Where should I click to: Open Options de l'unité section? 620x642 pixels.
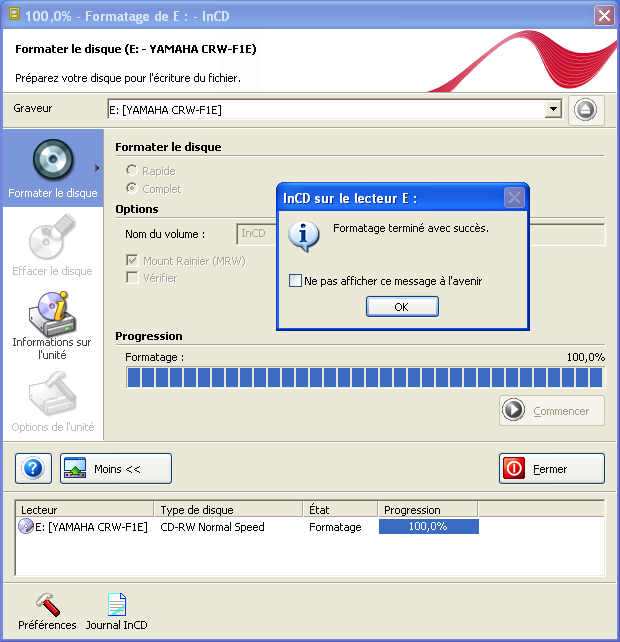53,402
